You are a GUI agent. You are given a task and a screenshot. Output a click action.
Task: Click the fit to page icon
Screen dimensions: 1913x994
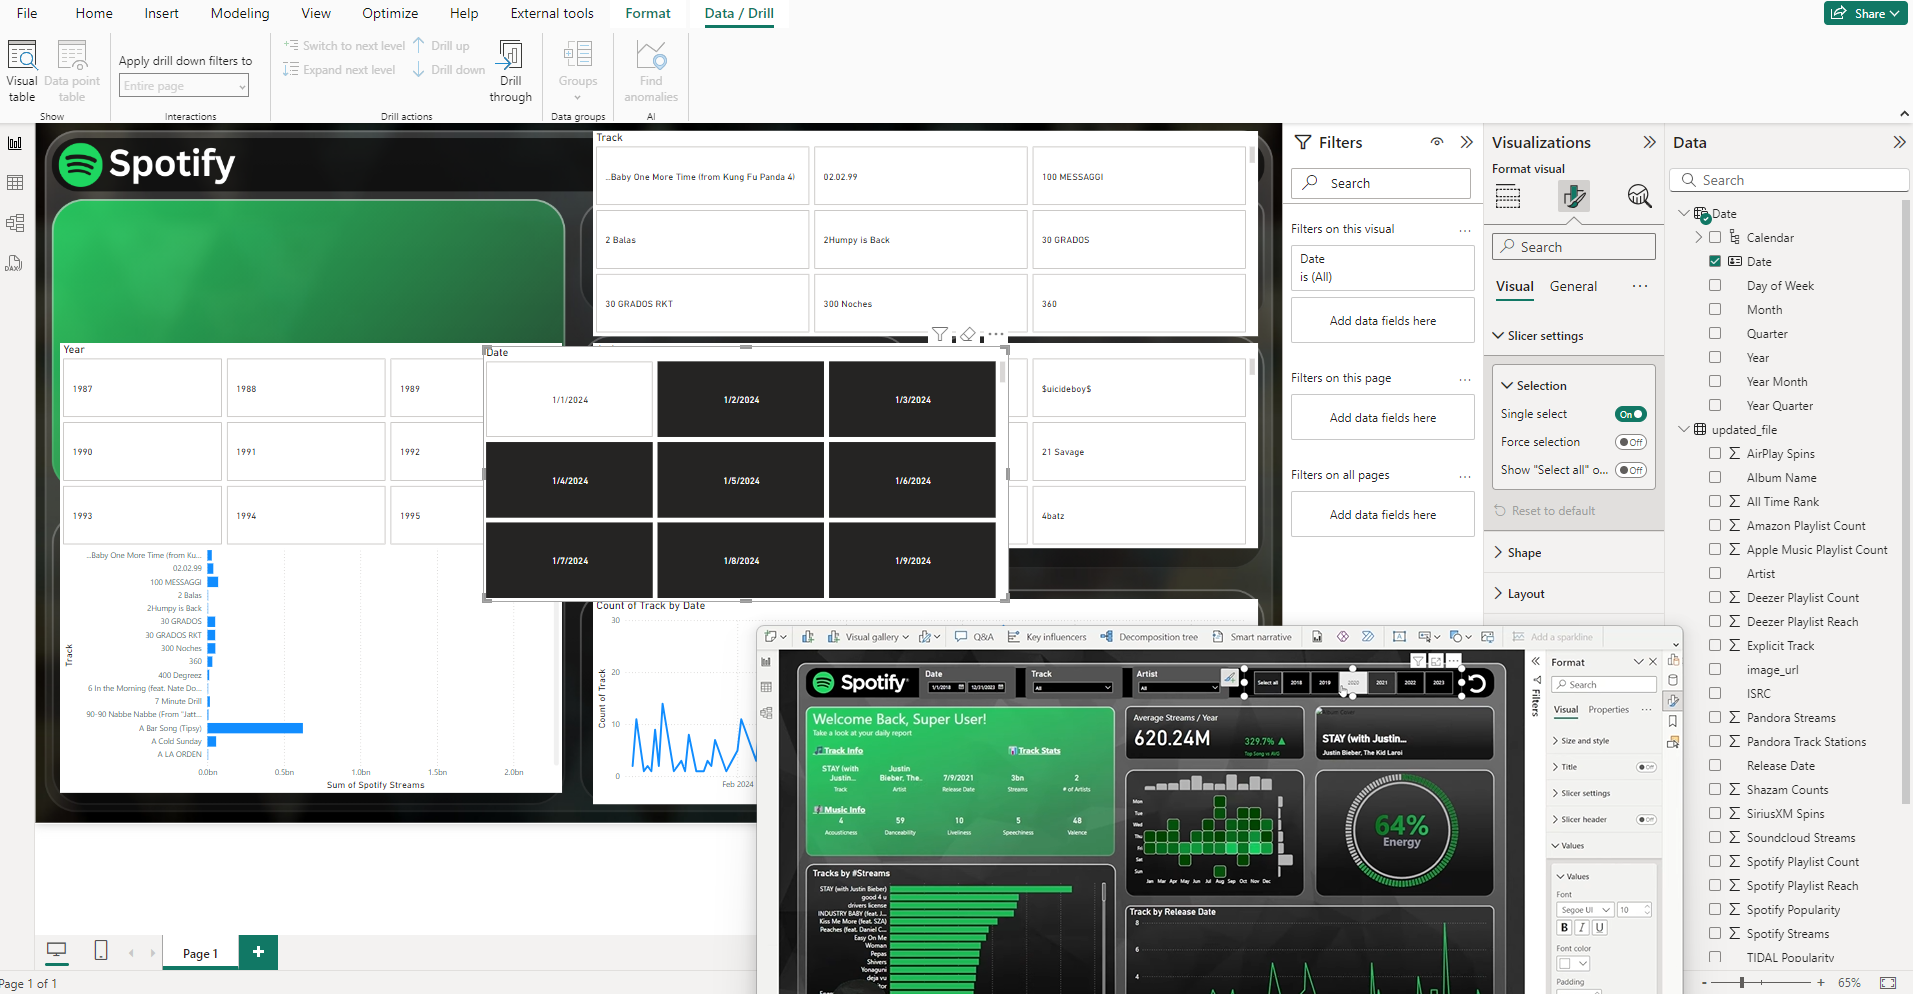(1887, 983)
